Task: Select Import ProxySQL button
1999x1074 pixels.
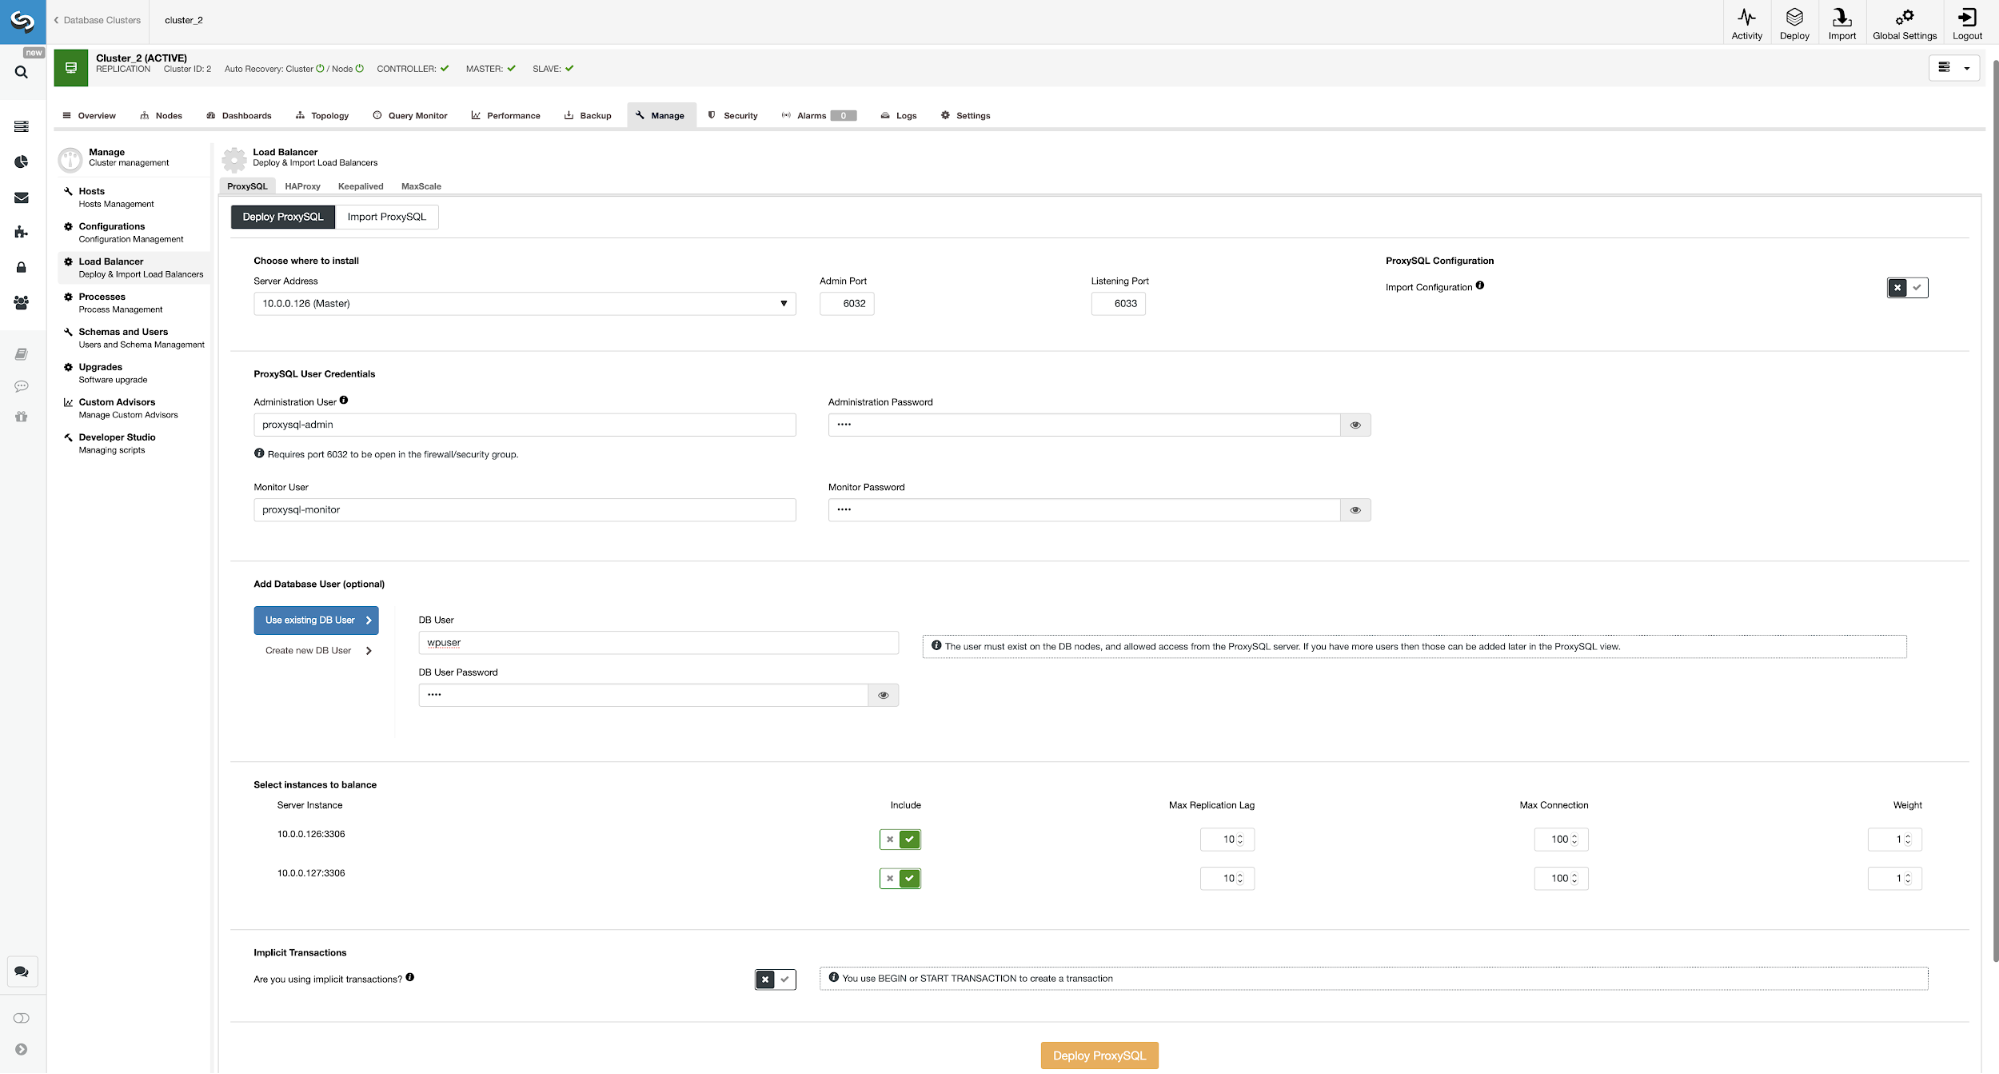Action: (x=386, y=217)
